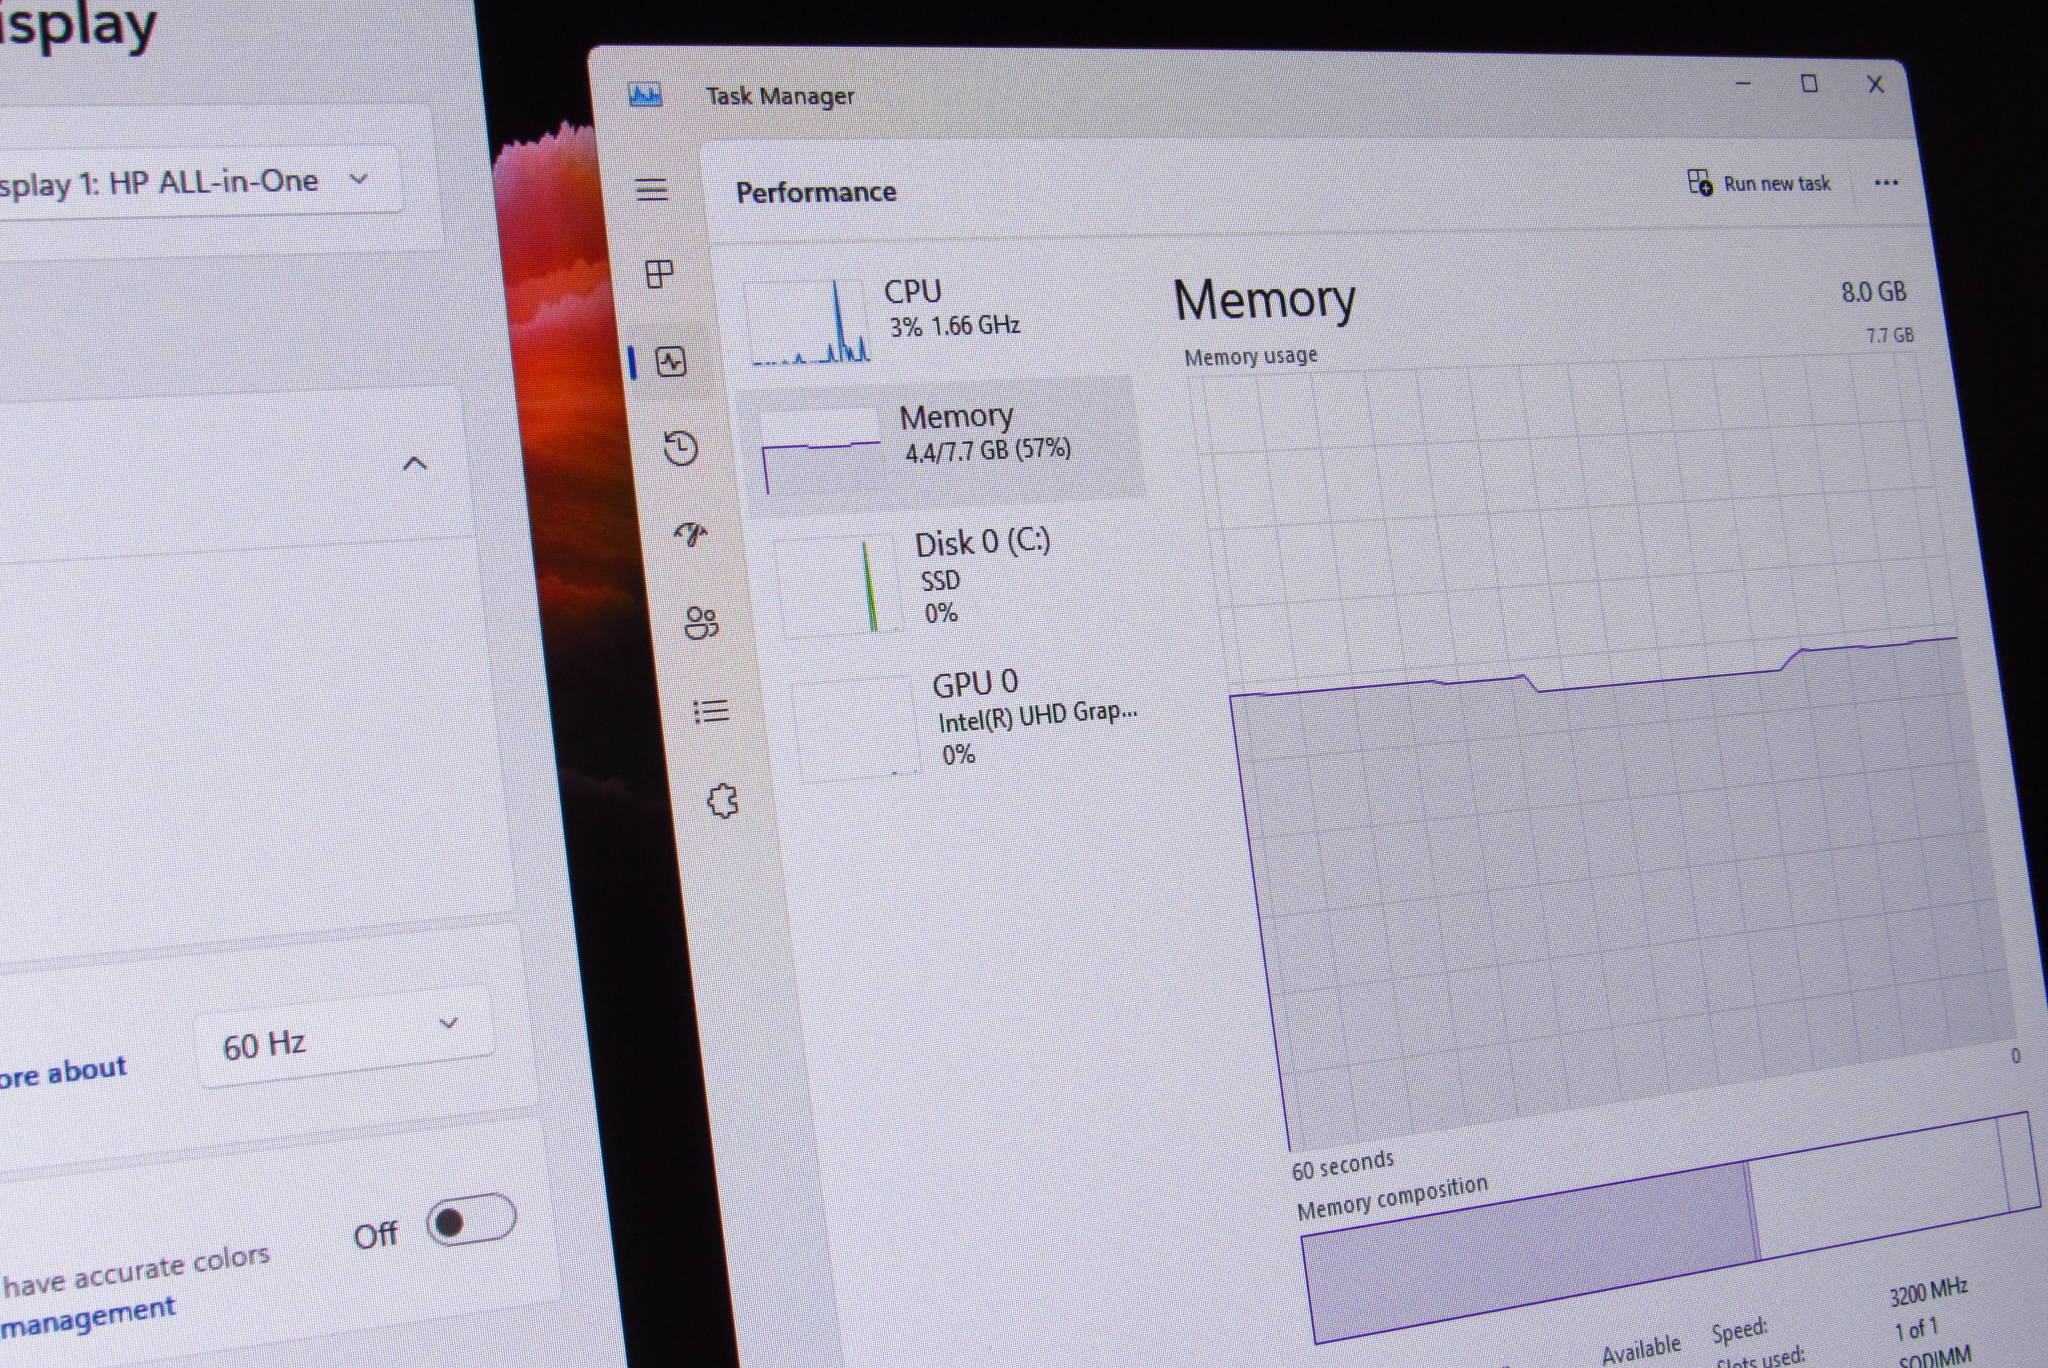Screen dimensions: 2048x1368
Task: Toggle the color management Off switch
Action: click(470, 1220)
